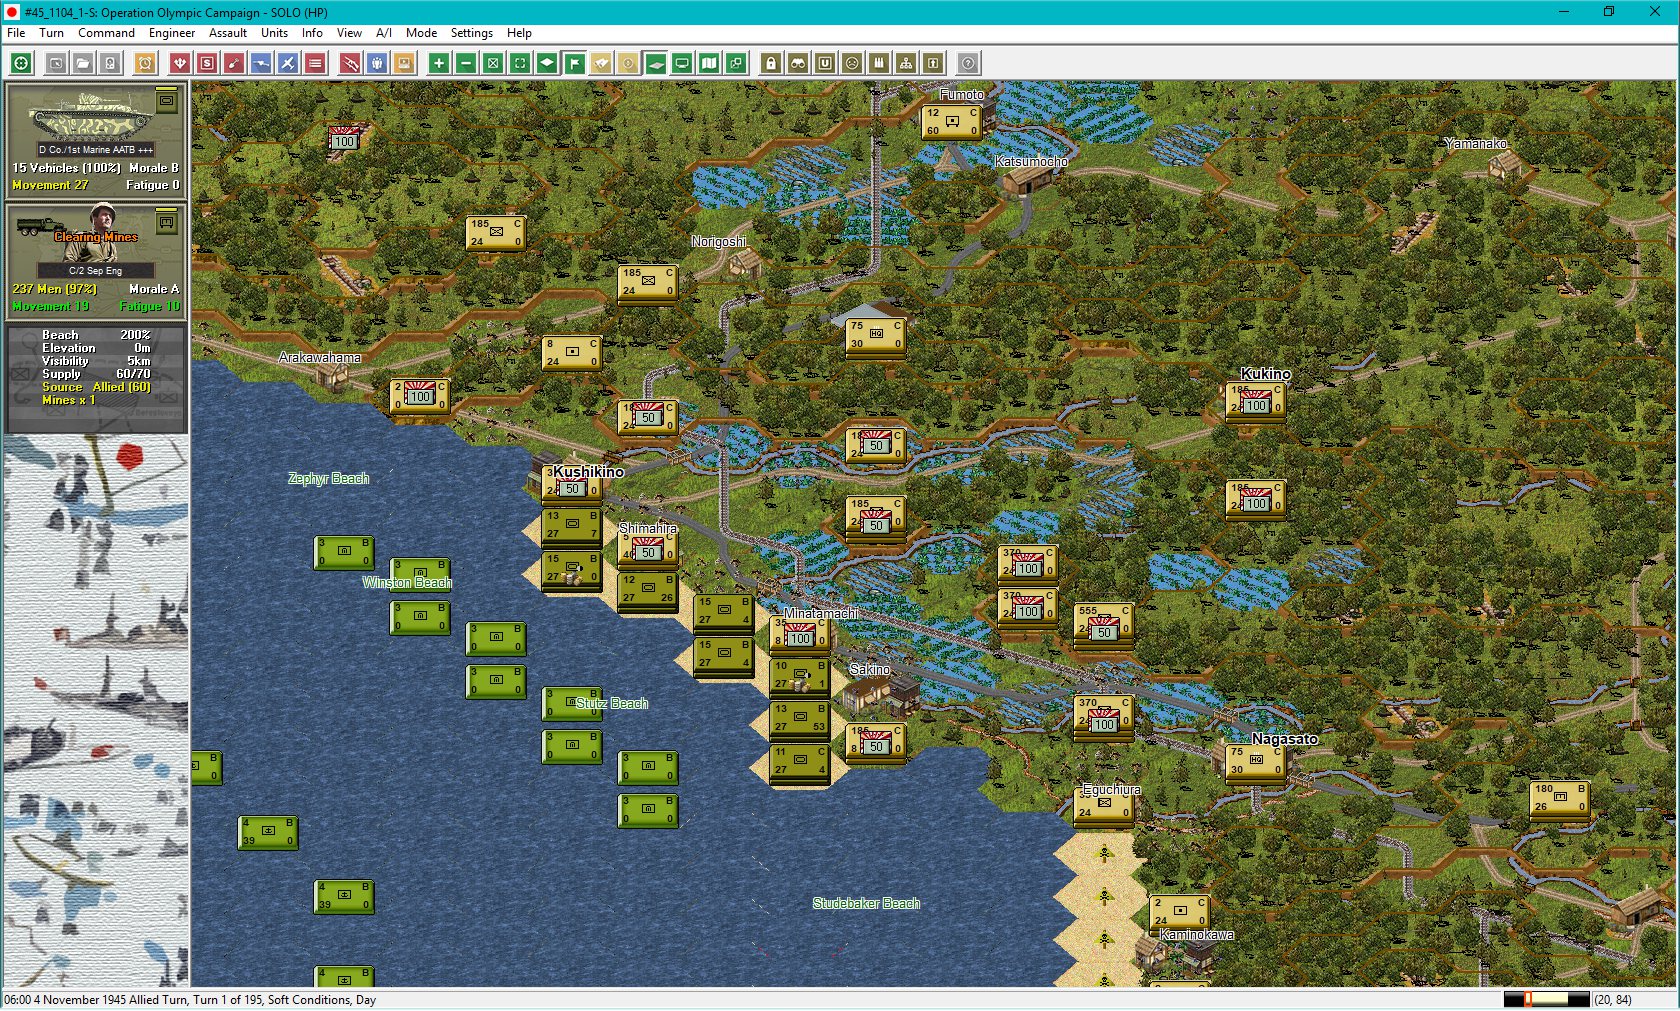This screenshot has width=1680, height=1011.
Task: Open the Engineer menu
Action: [172, 33]
